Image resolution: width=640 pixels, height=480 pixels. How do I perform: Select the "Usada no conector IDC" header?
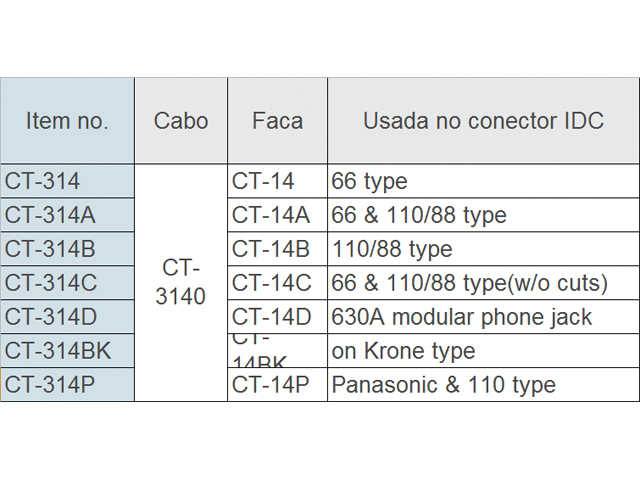click(x=483, y=121)
